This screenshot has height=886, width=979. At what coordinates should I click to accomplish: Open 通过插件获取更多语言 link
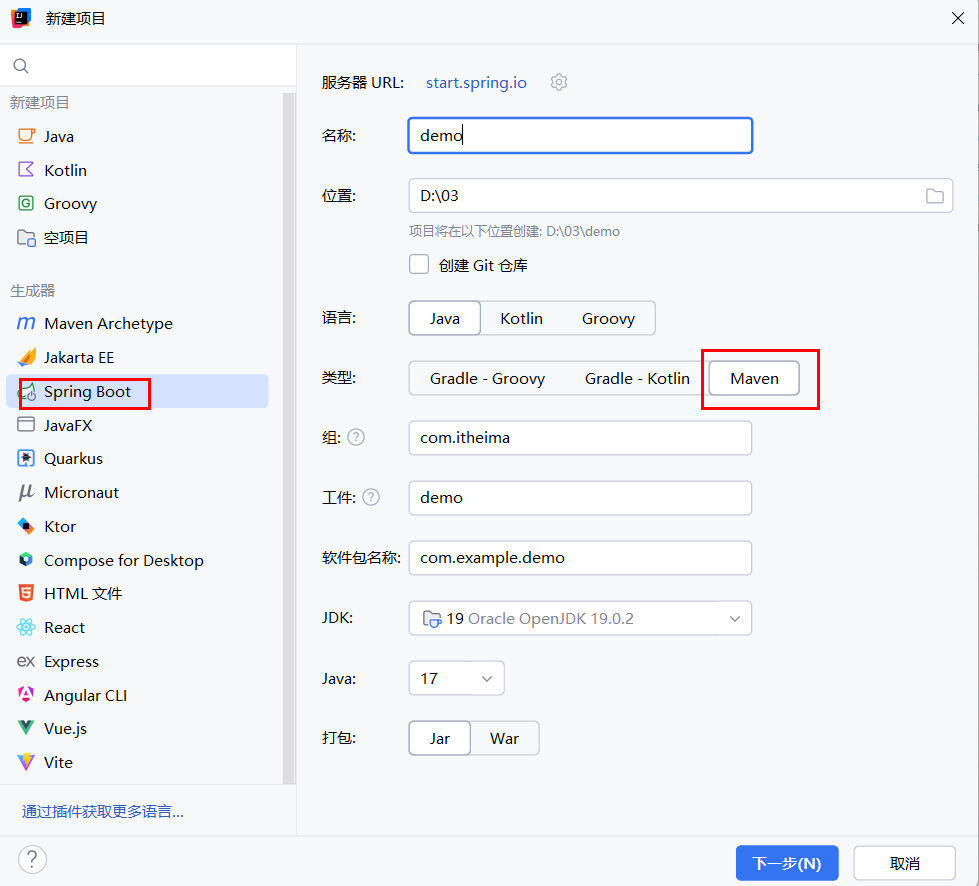[x=103, y=811]
